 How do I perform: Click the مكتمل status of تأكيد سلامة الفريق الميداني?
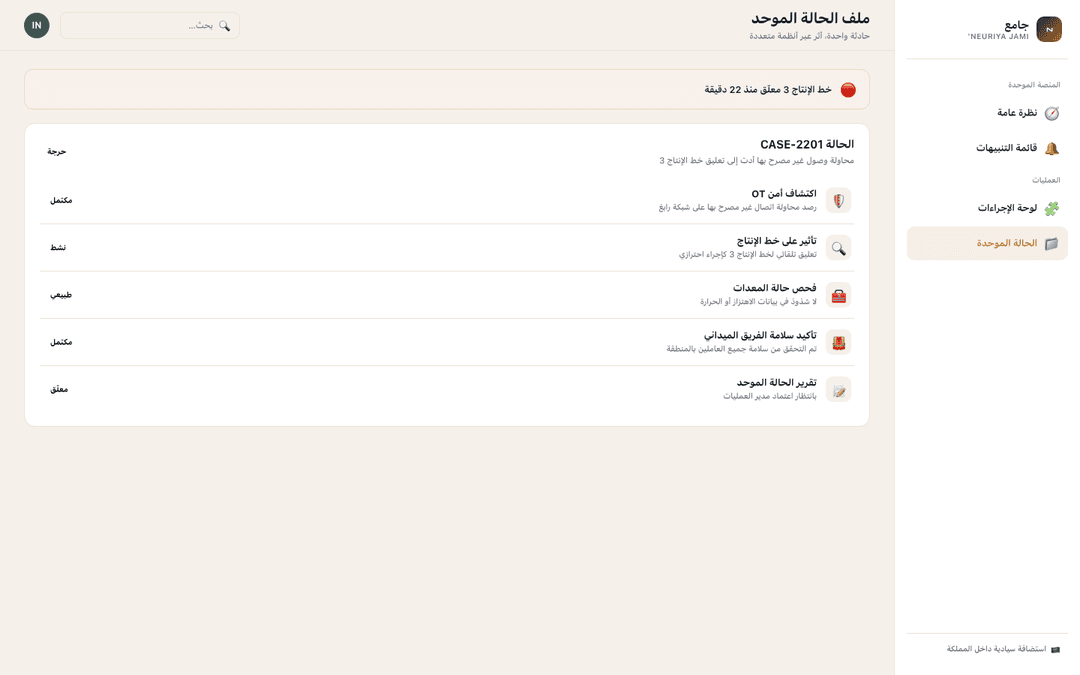tap(61, 342)
